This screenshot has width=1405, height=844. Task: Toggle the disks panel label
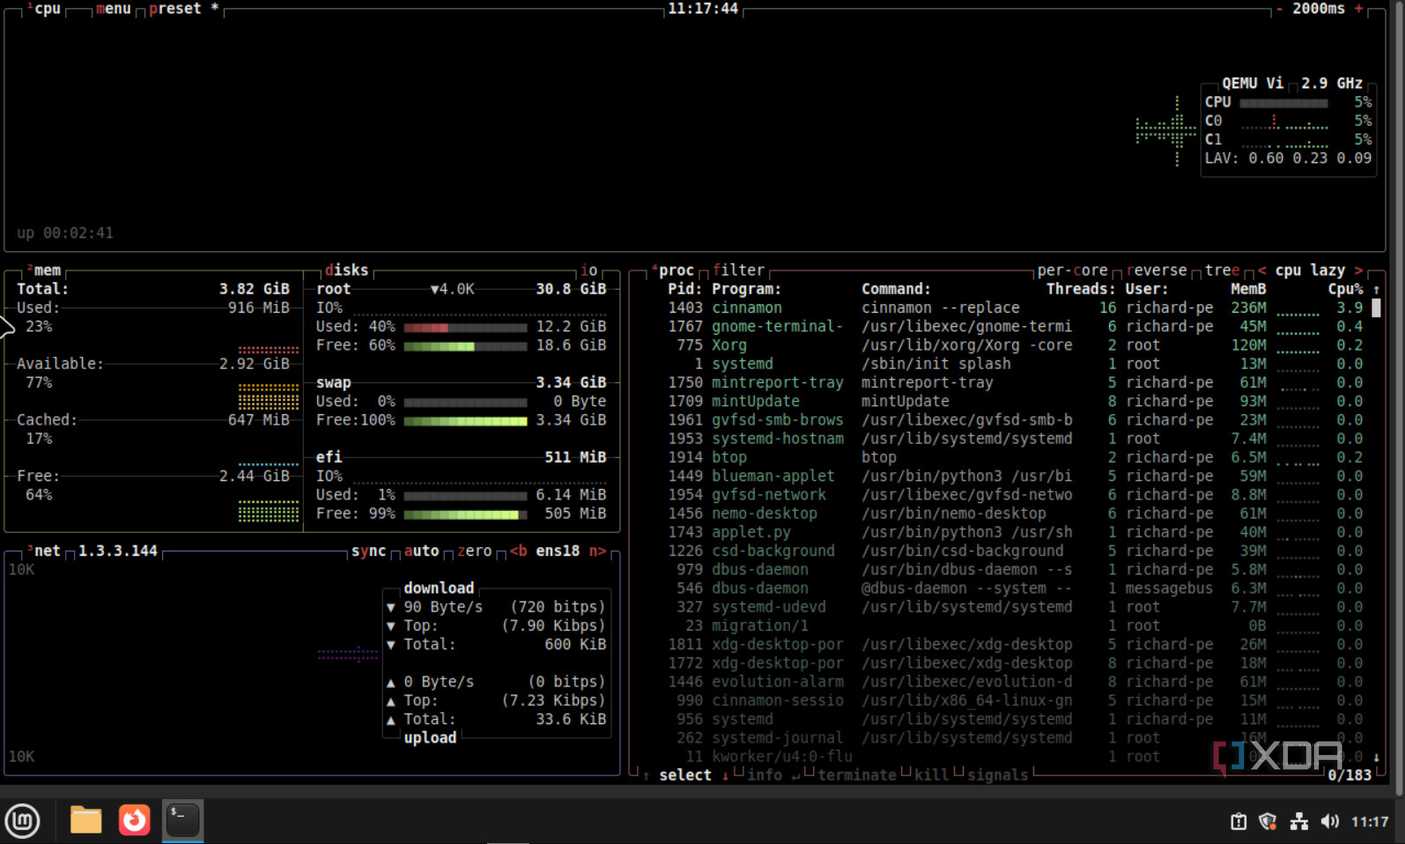coord(347,270)
